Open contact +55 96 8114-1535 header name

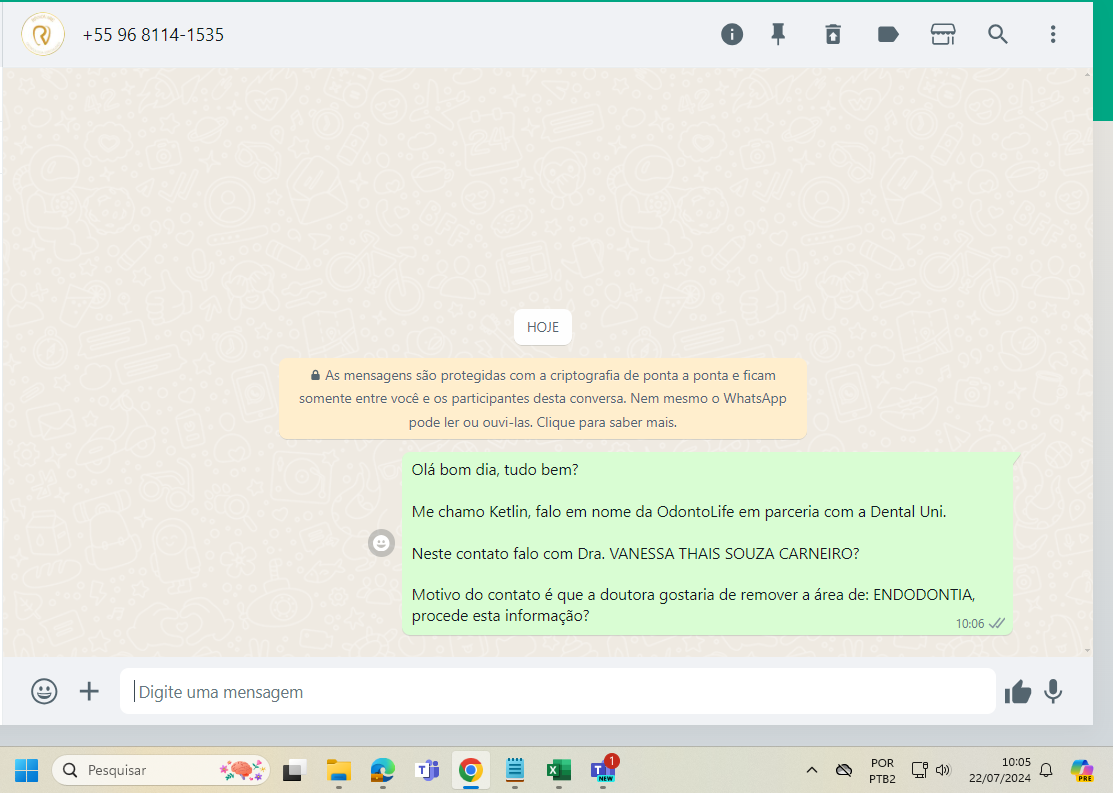click(x=153, y=35)
